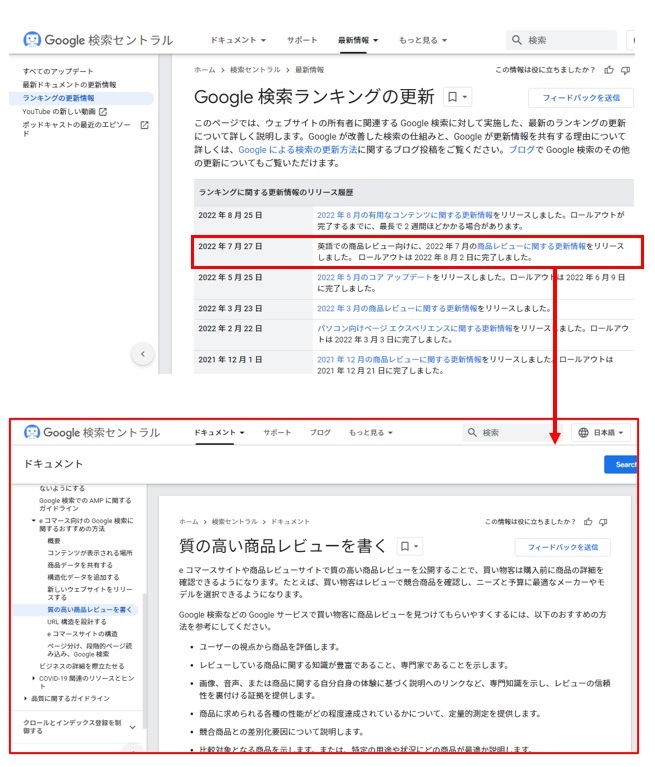The image size is (655, 767).
Task: Open bookmark dropdown next to Google 検索ランキングの更新
Action: tap(458, 97)
